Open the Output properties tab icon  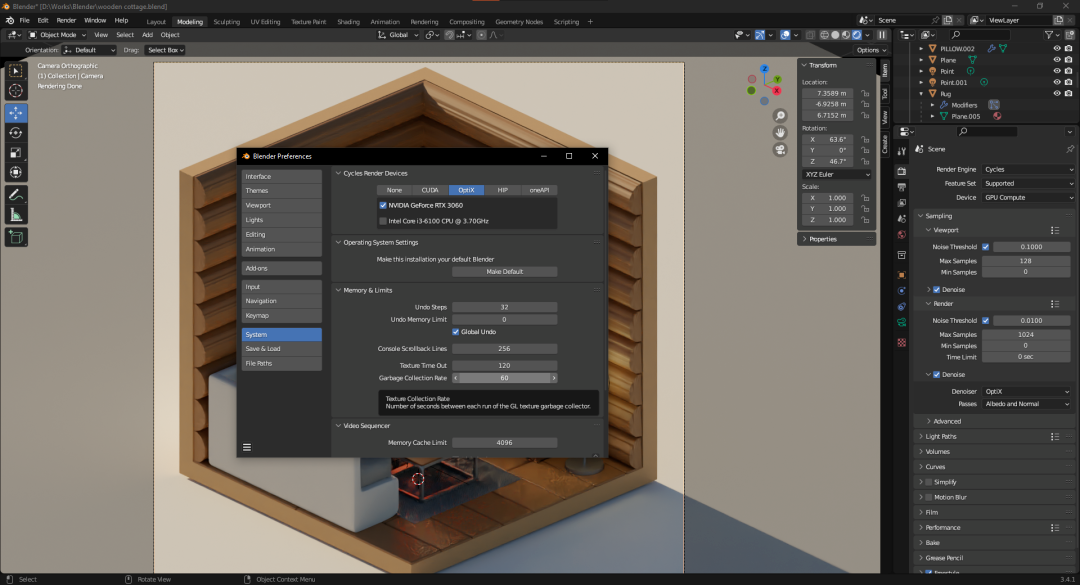point(902,187)
